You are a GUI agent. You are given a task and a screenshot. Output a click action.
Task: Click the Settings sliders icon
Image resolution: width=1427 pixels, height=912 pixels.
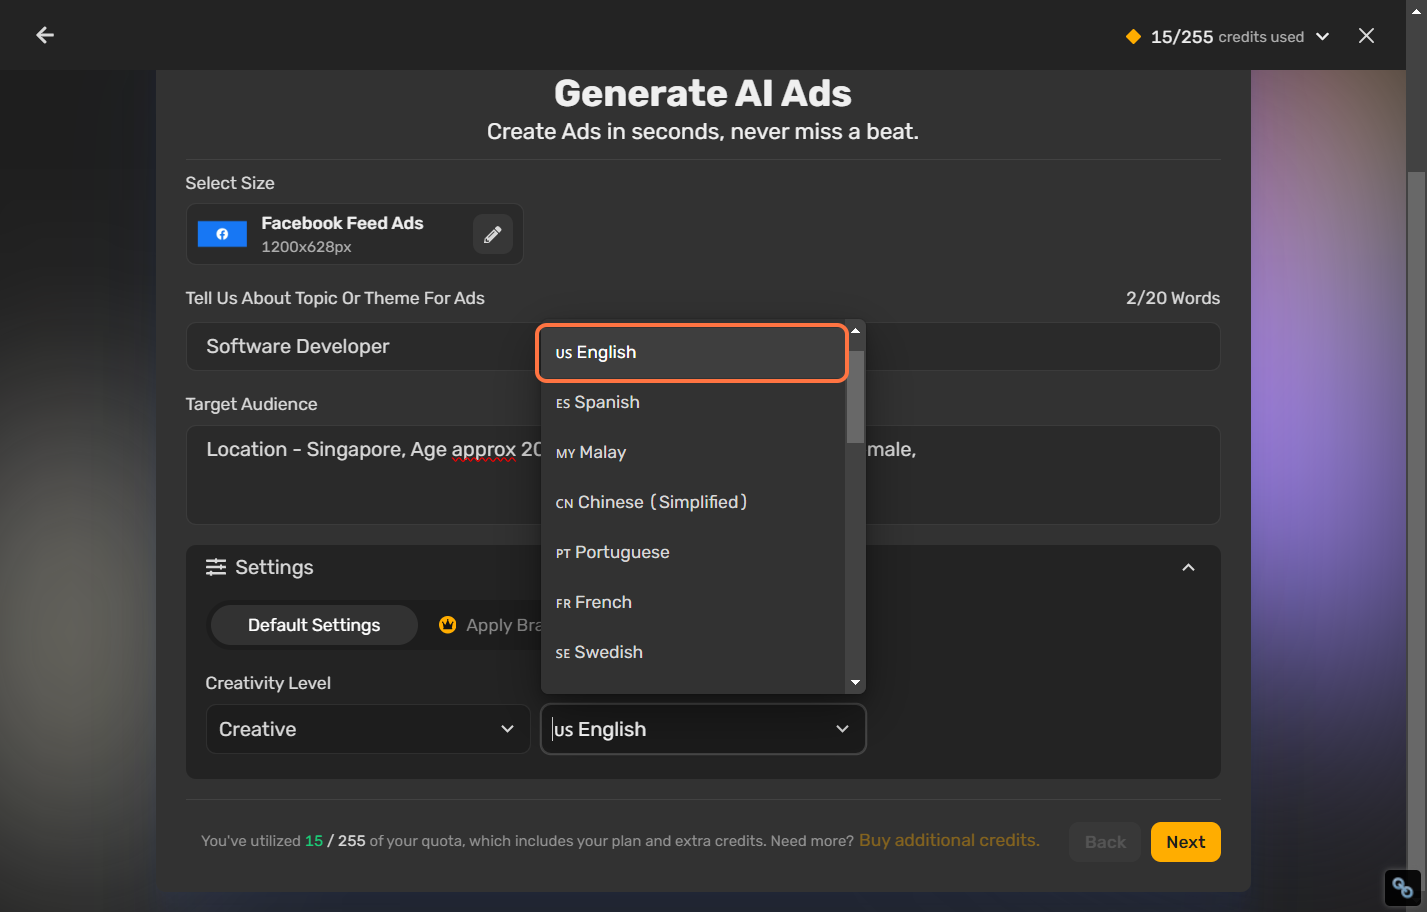point(216,567)
